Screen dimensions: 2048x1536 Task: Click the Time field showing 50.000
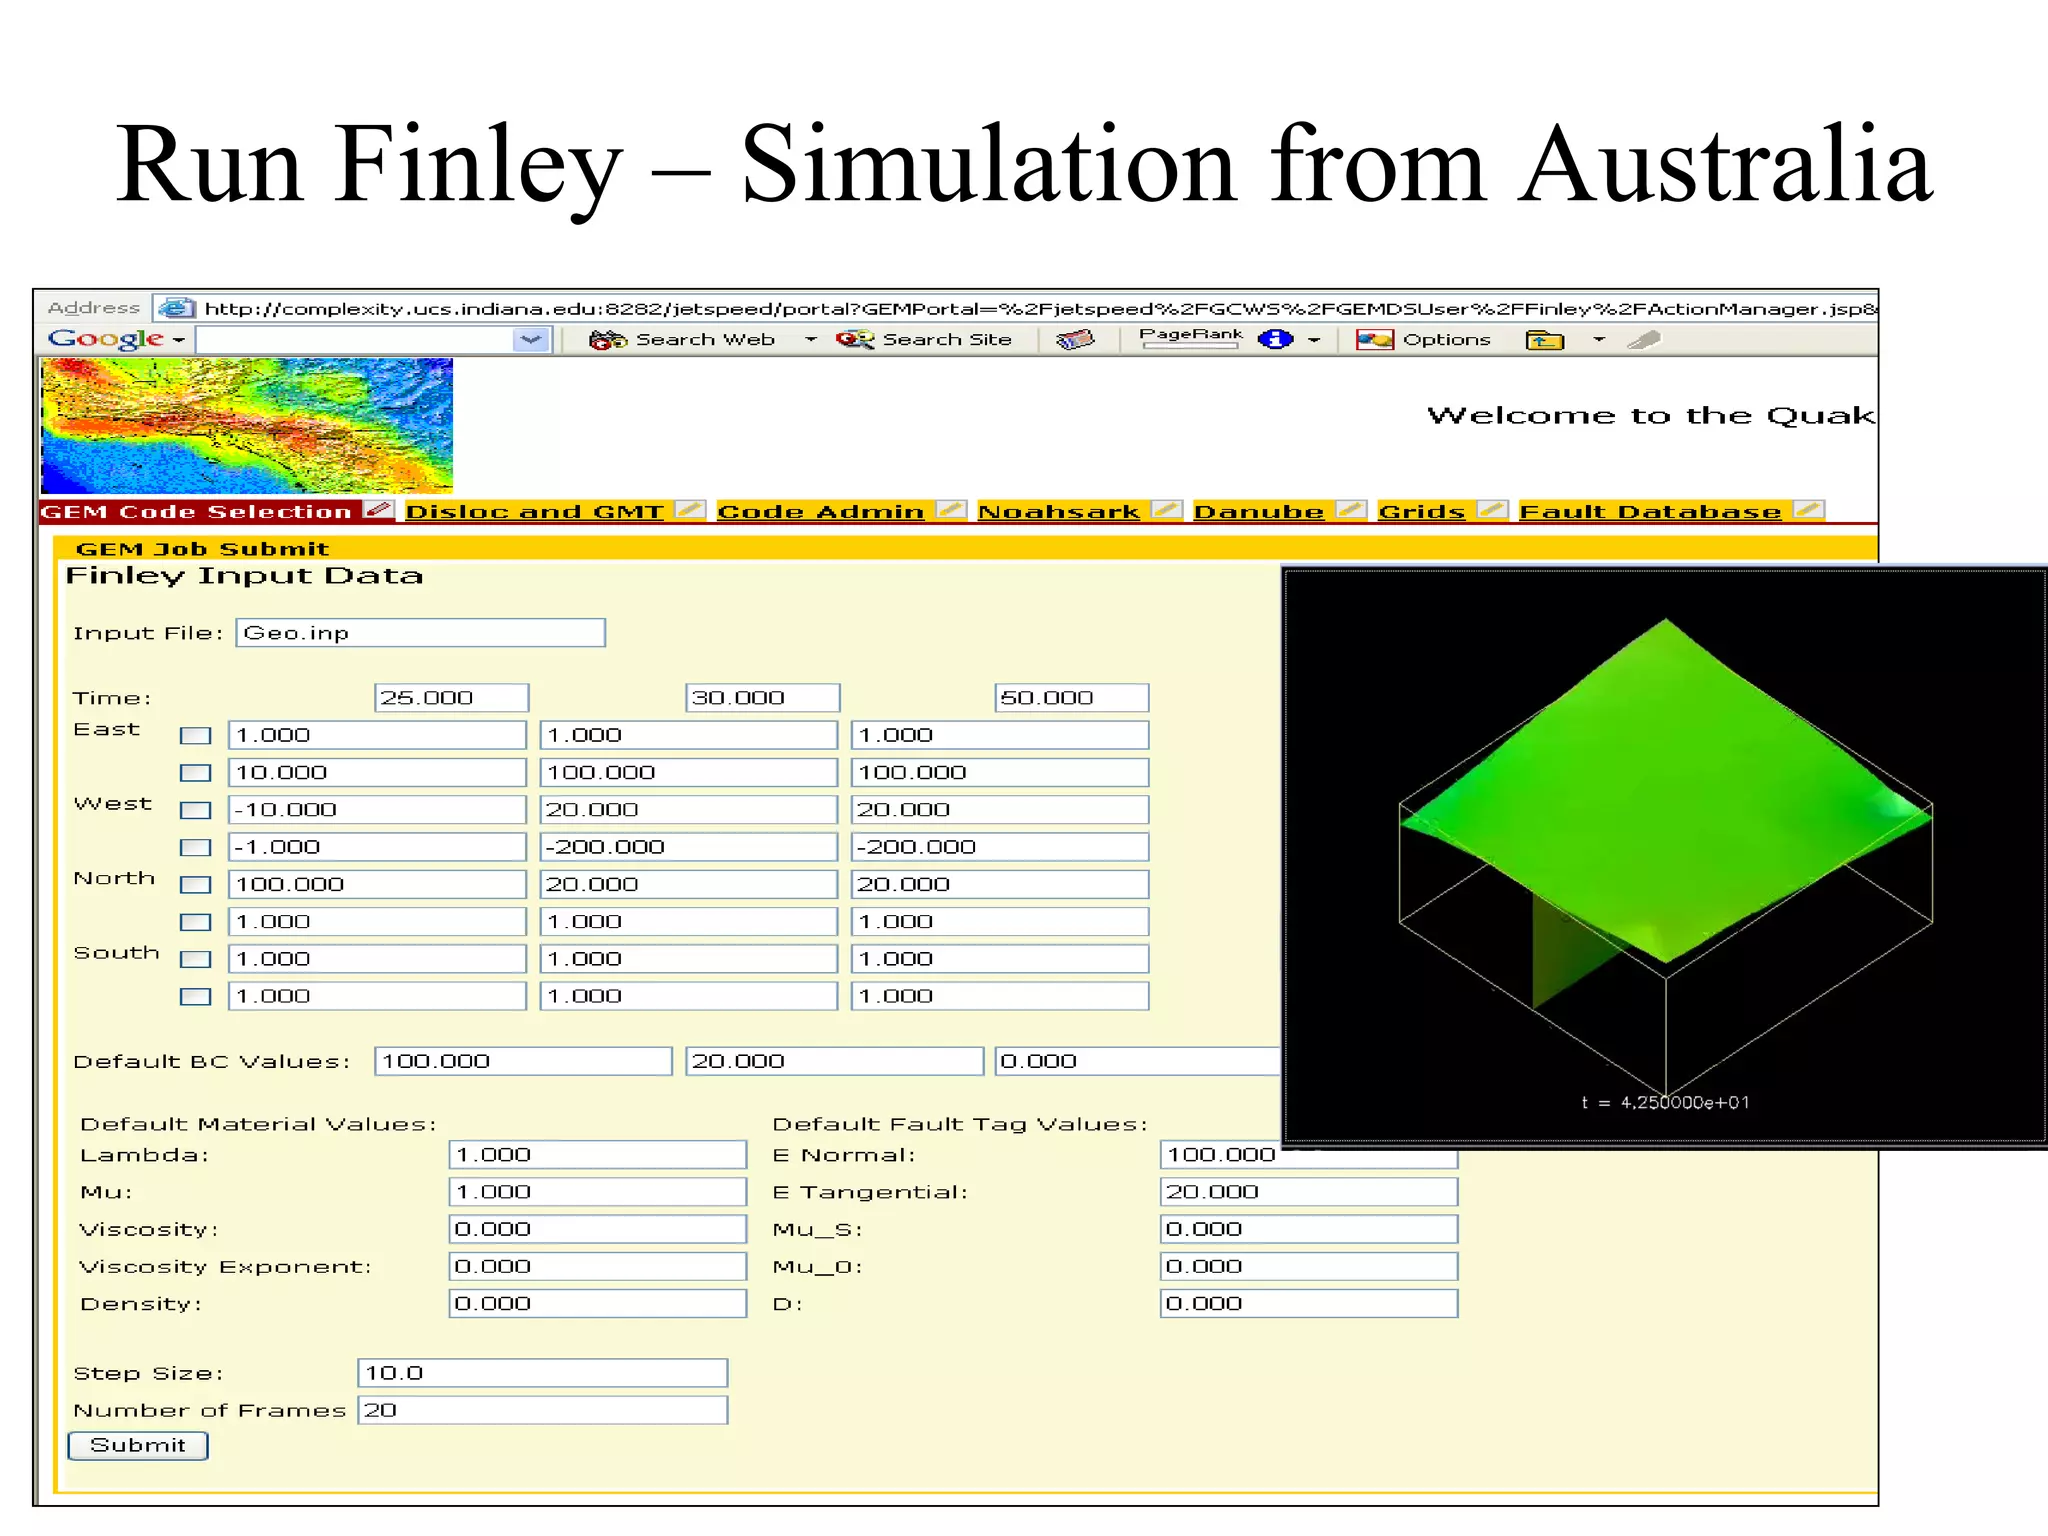[1072, 698]
